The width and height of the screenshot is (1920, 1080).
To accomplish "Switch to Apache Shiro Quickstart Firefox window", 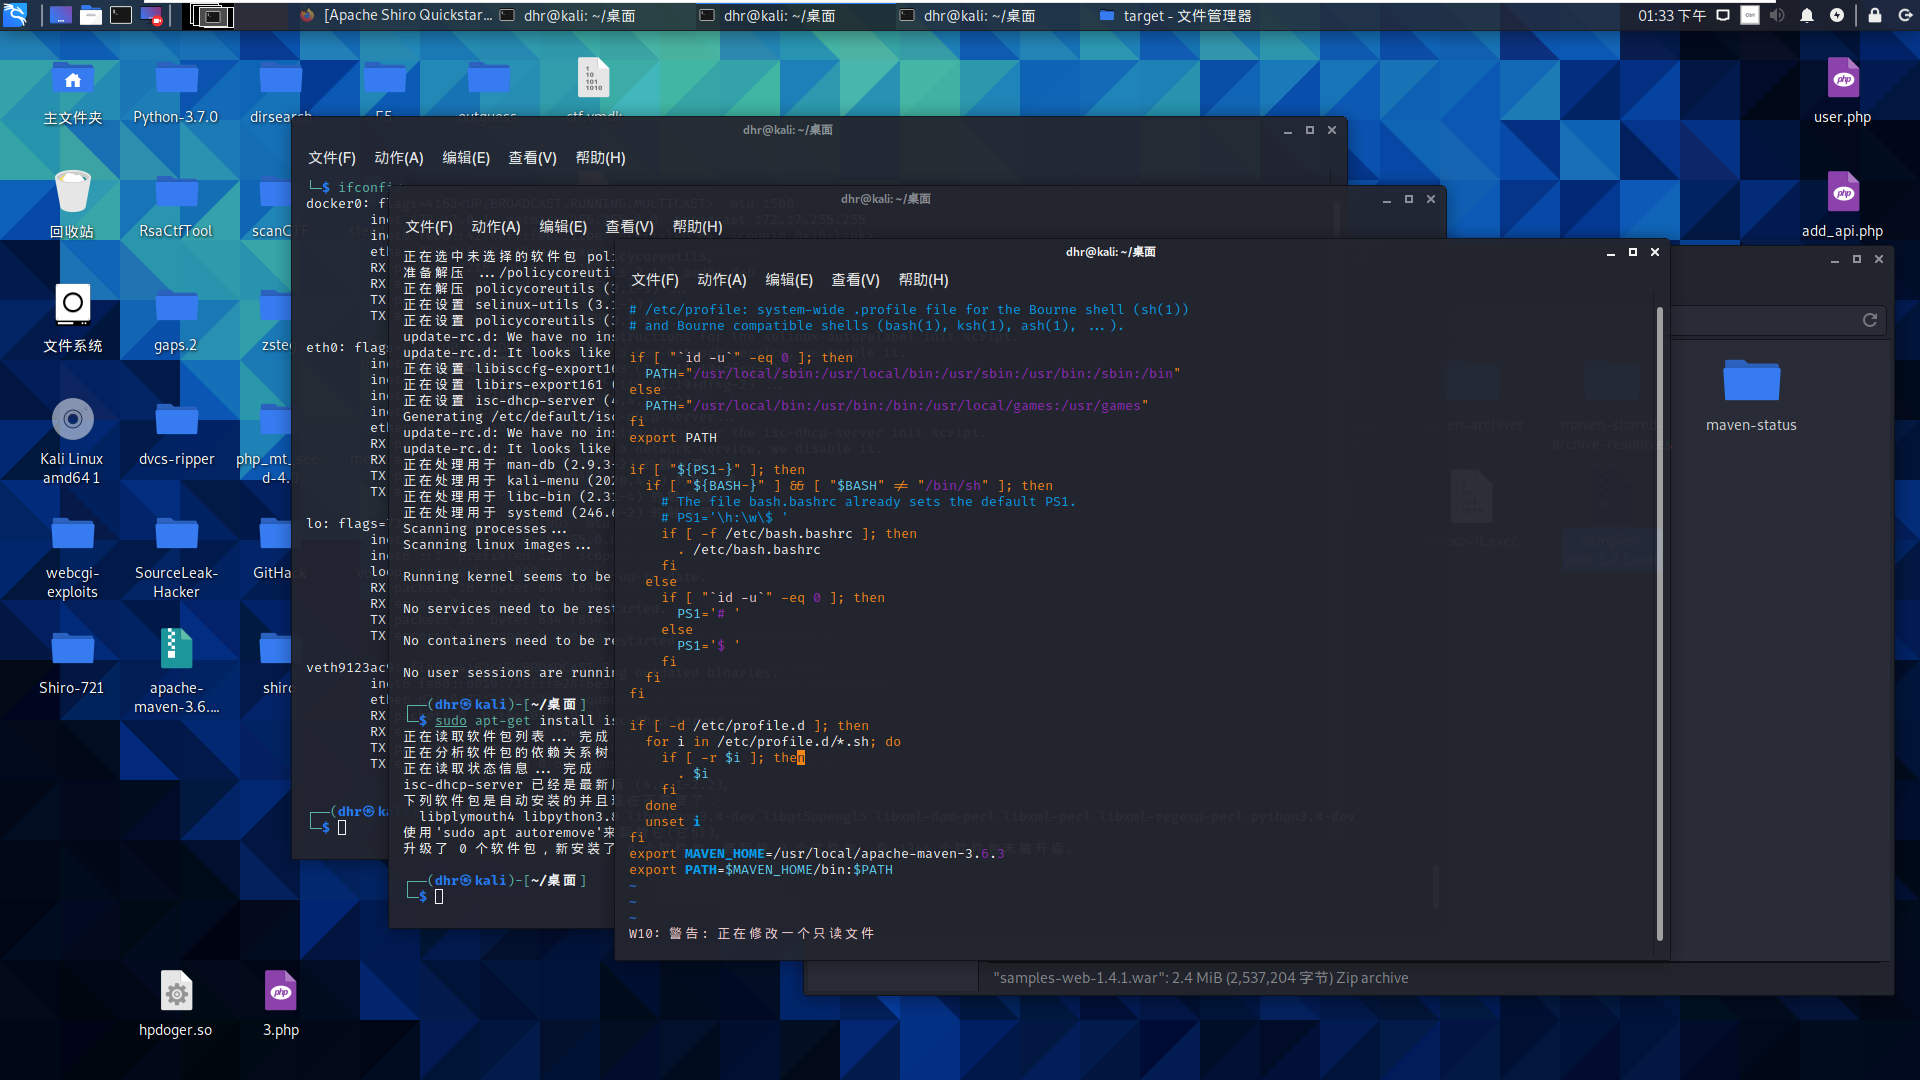I will tap(395, 15).
